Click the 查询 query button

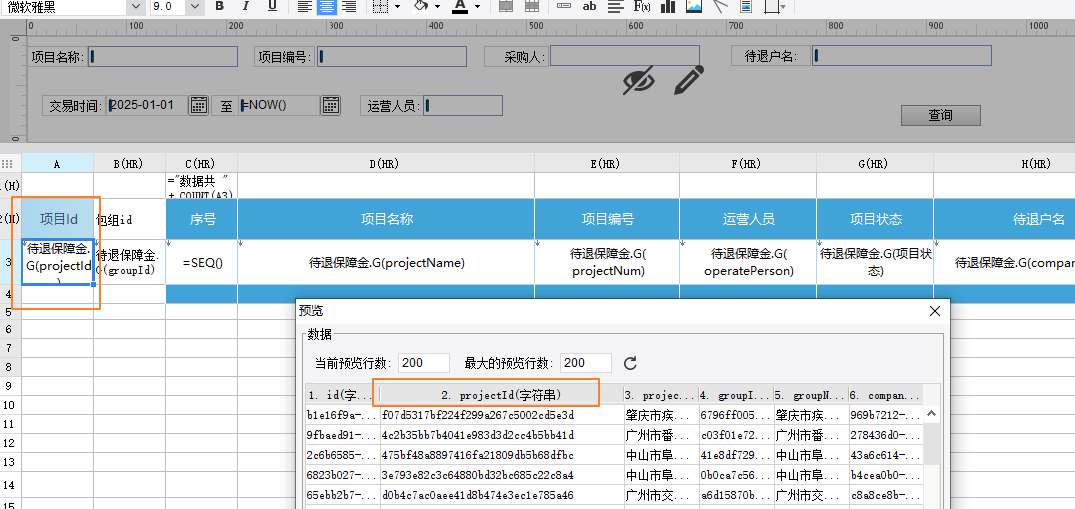click(941, 115)
